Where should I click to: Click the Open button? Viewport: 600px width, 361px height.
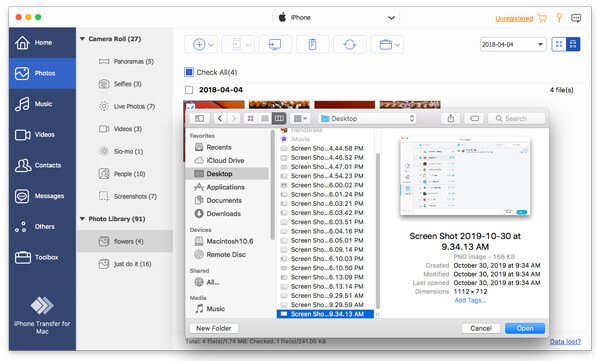point(525,328)
